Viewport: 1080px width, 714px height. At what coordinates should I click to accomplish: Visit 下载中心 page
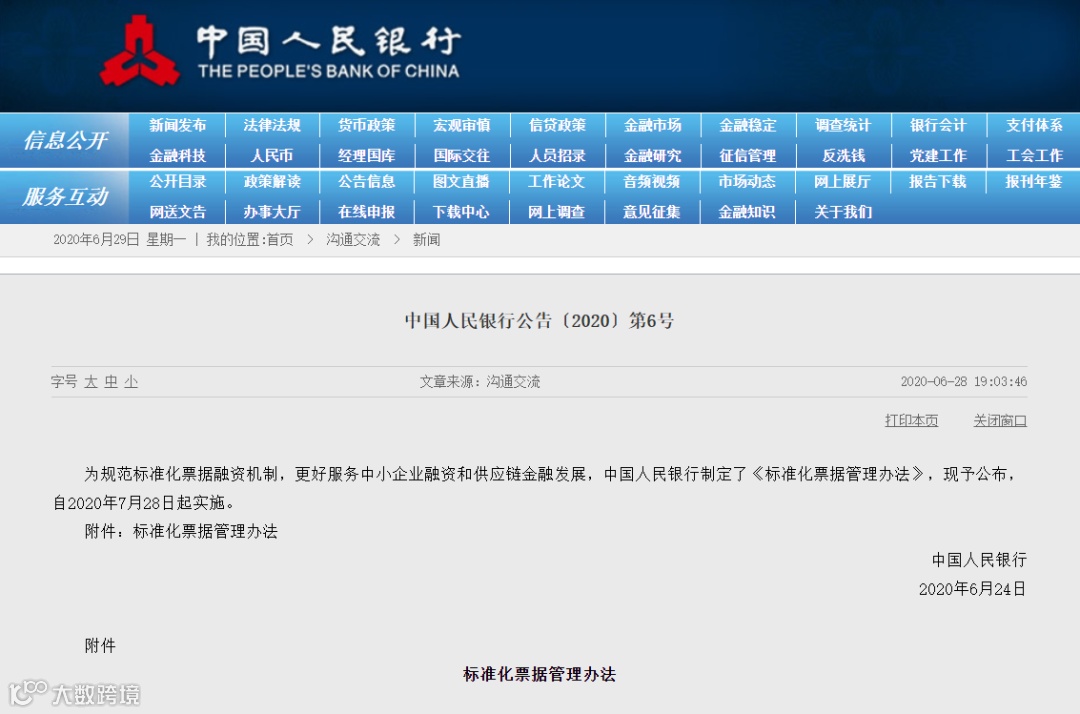click(462, 212)
